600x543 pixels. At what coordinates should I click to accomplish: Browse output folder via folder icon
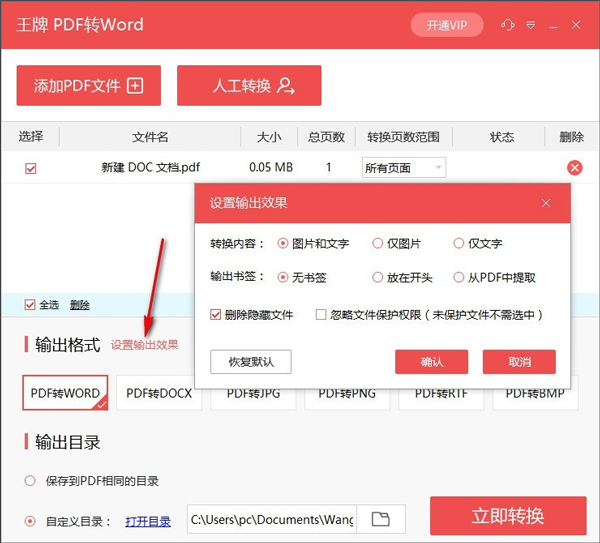click(x=381, y=519)
